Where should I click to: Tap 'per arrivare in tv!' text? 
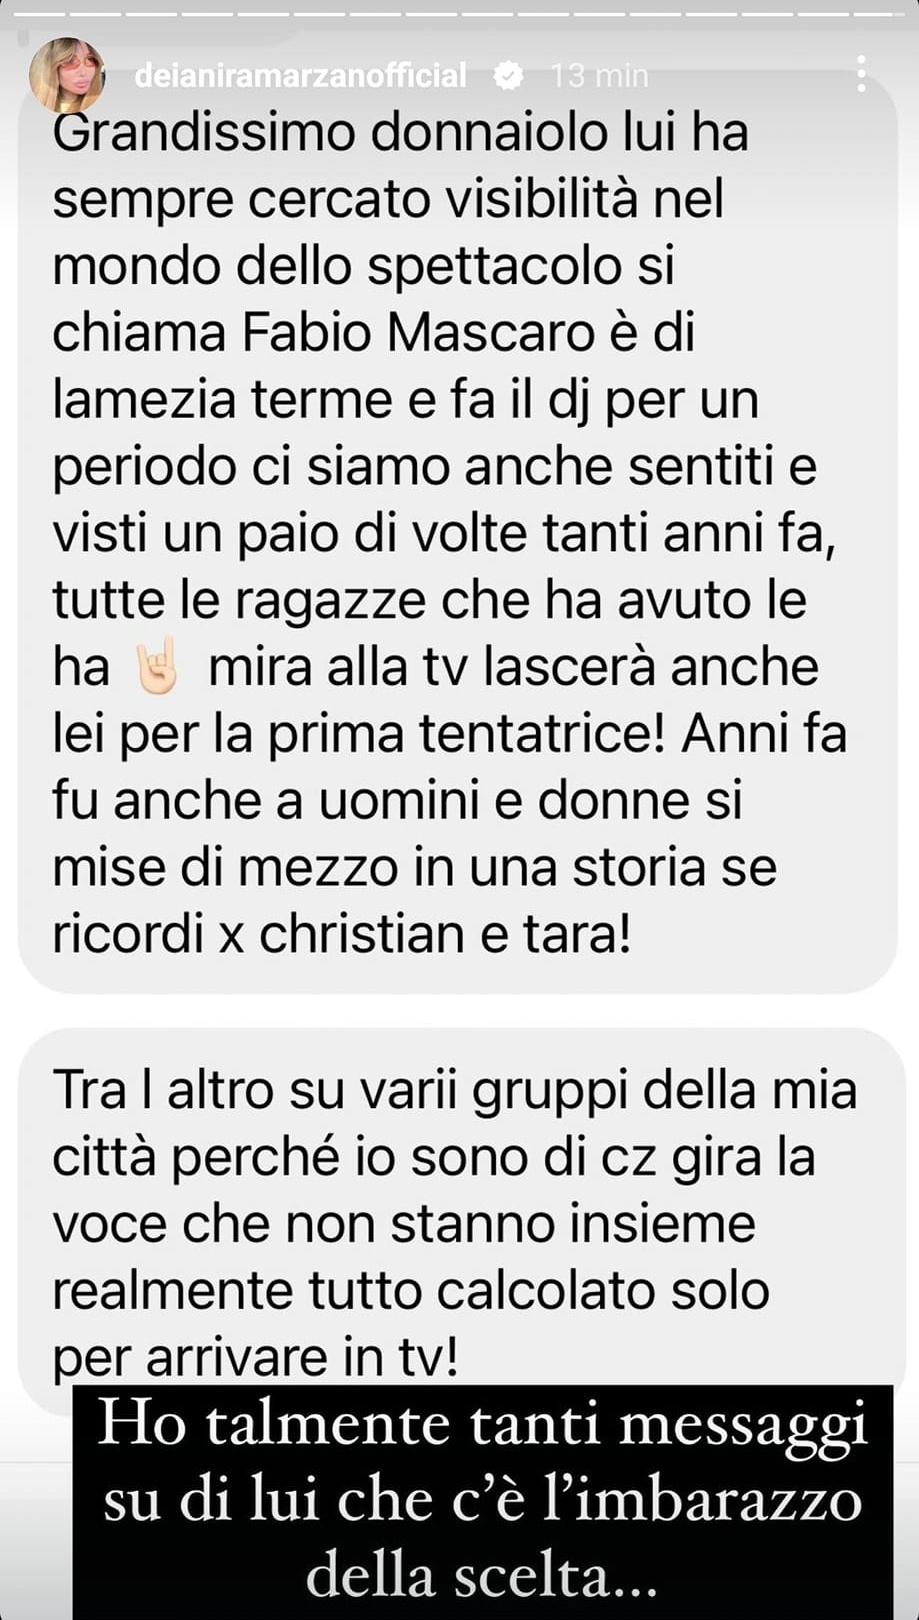(x=255, y=1357)
